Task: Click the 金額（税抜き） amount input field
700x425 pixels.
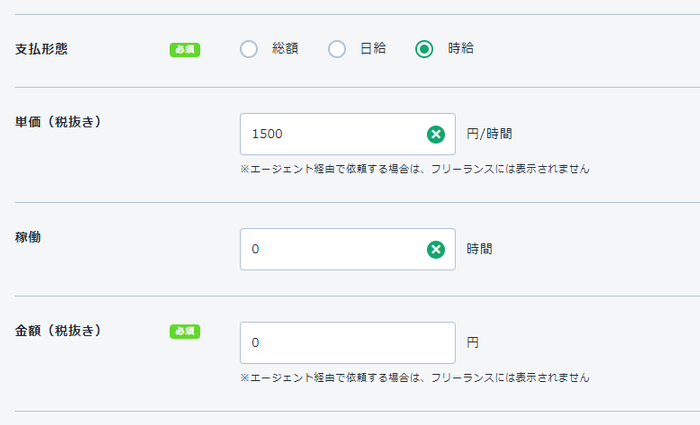Action: [x=347, y=343]
